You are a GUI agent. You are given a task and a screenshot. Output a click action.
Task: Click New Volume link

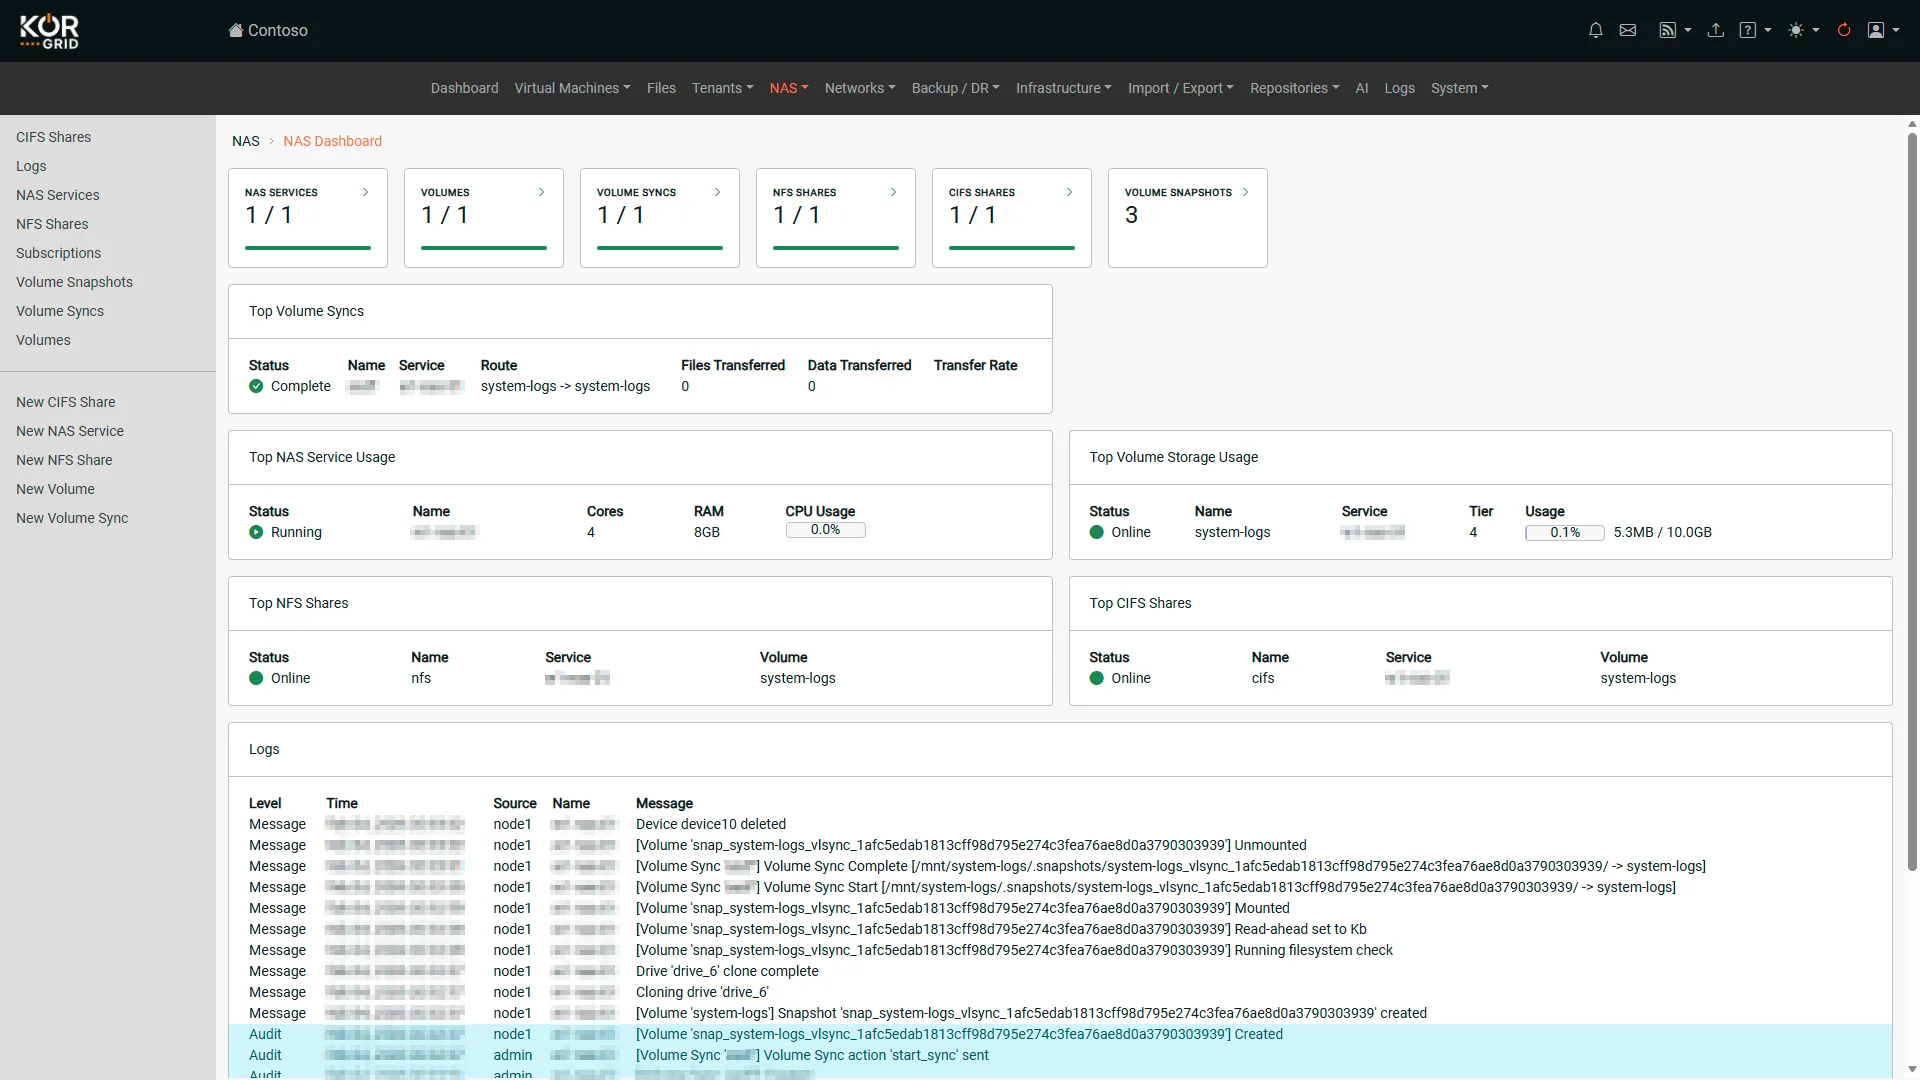[x=55, y=489]
